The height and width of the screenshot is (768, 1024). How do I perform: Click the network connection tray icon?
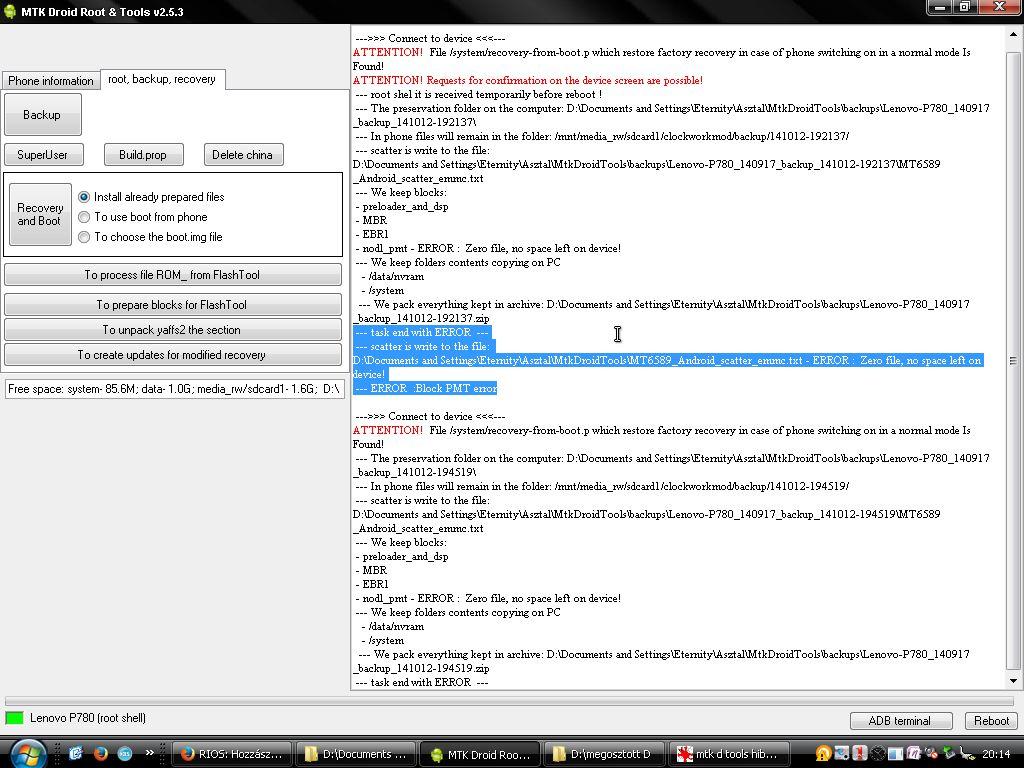coord(967,754)
